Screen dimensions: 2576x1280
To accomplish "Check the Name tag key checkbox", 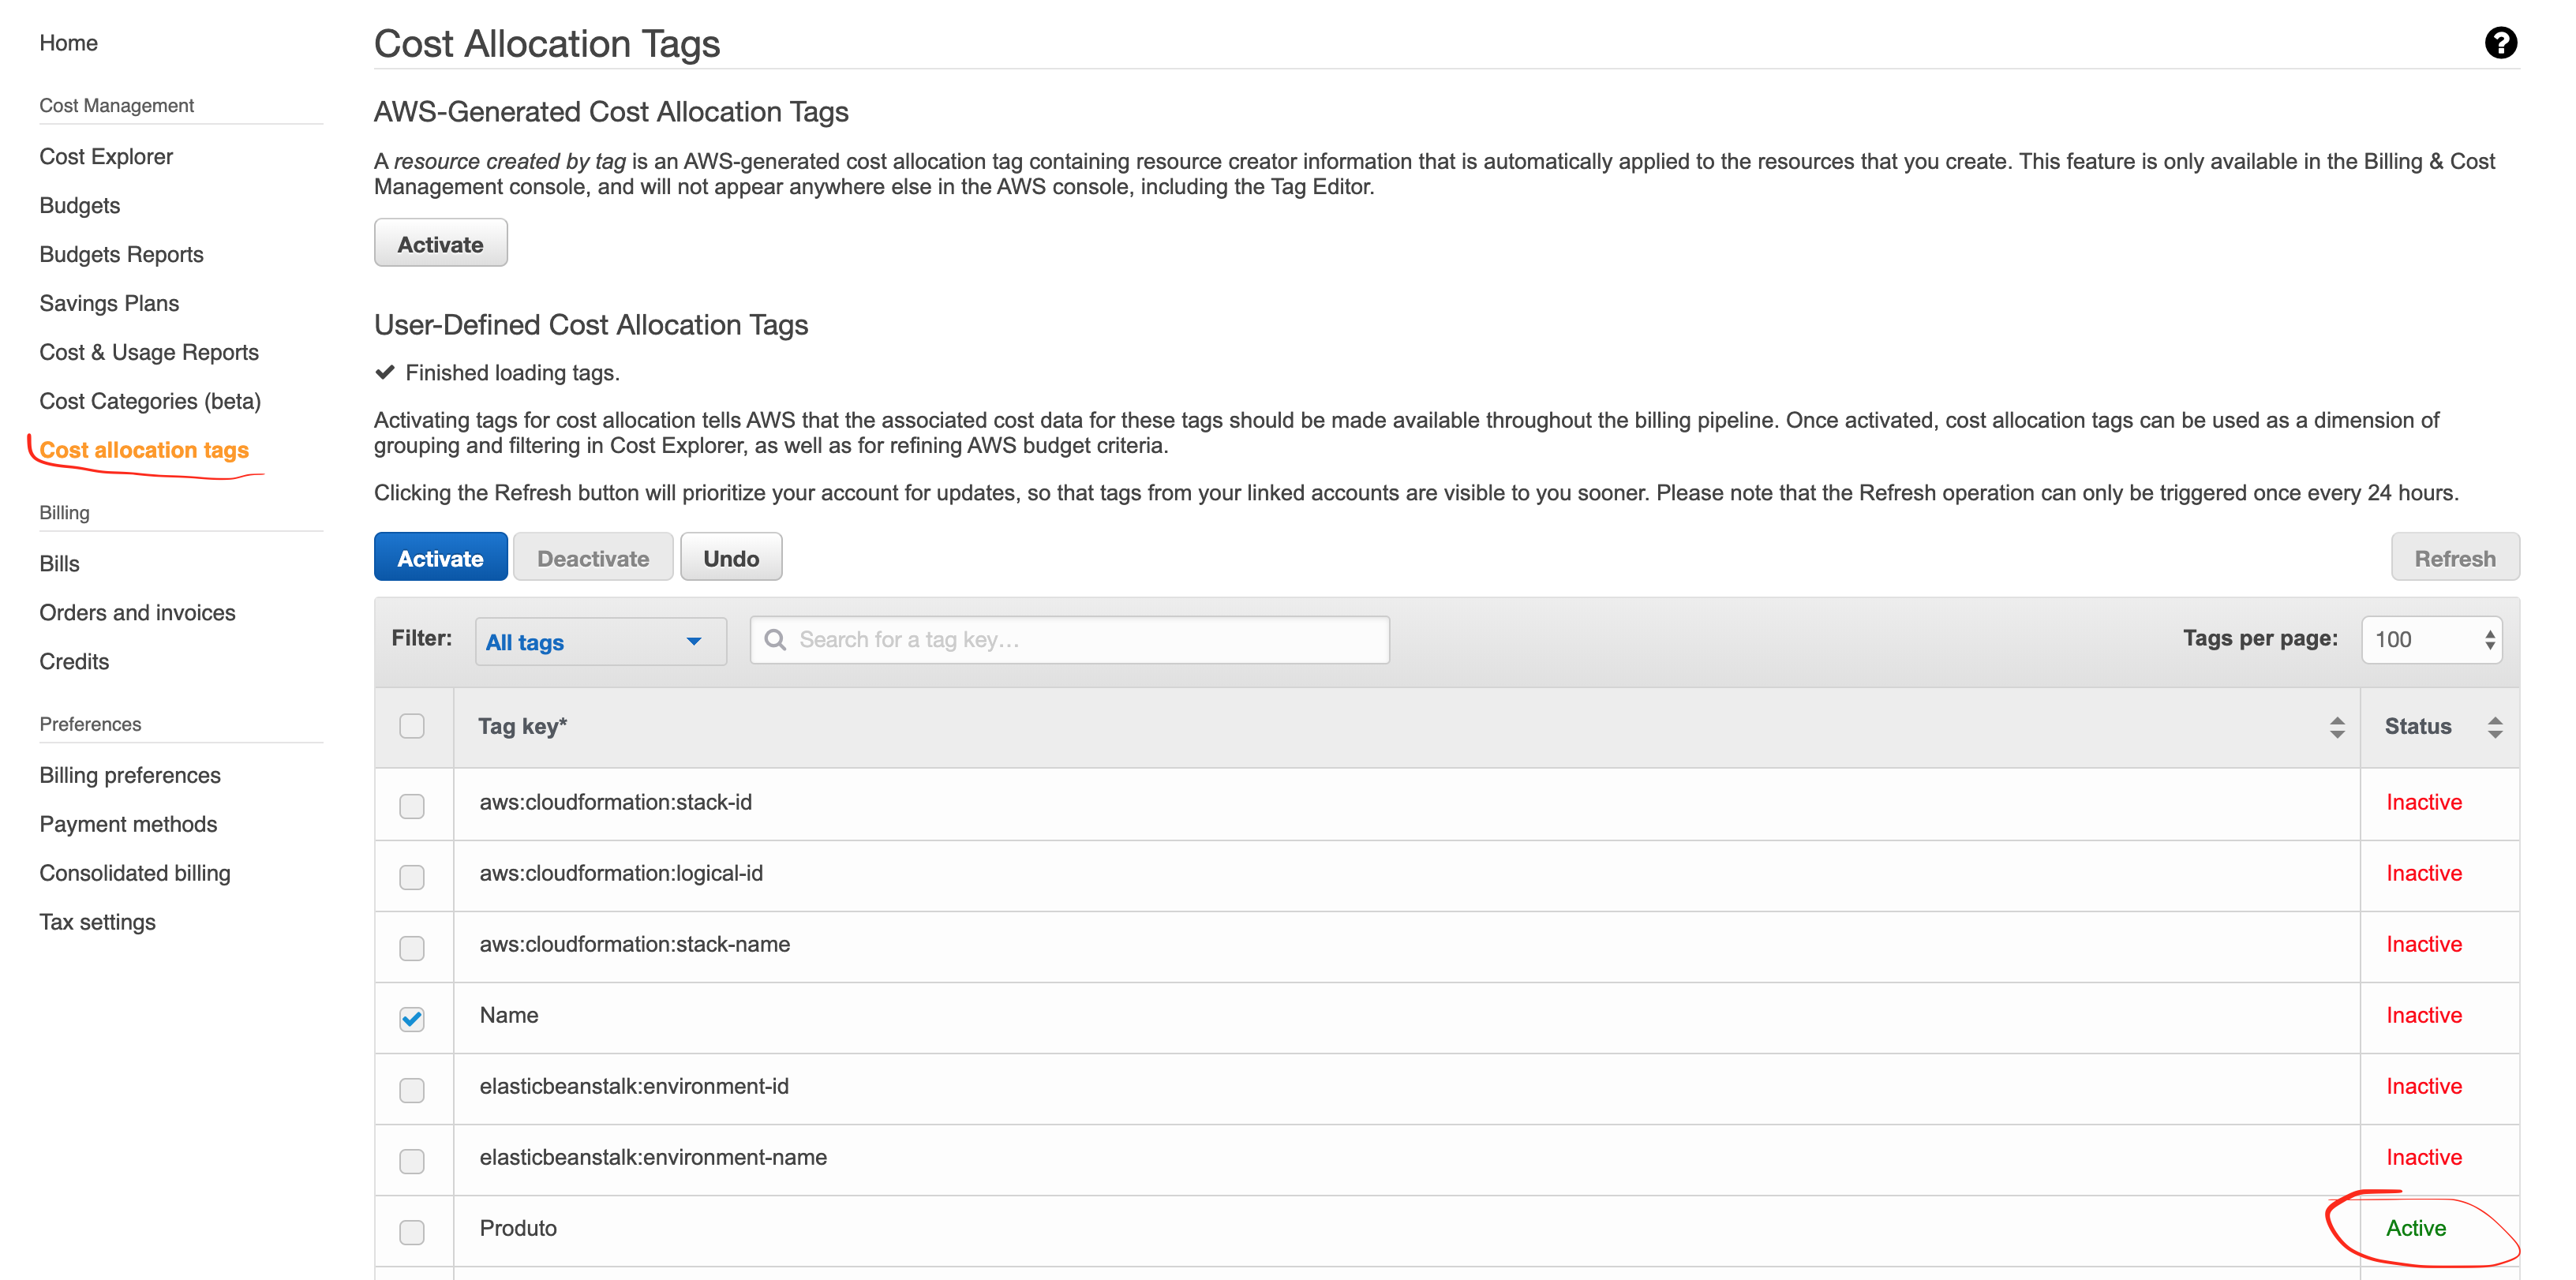I will pos(414,1016).
